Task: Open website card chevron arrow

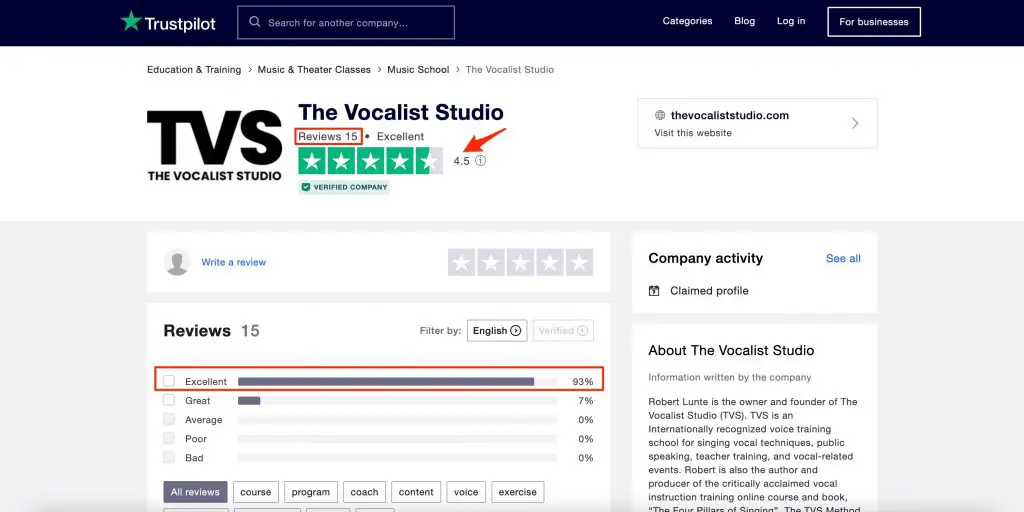Action: [855, 123]
